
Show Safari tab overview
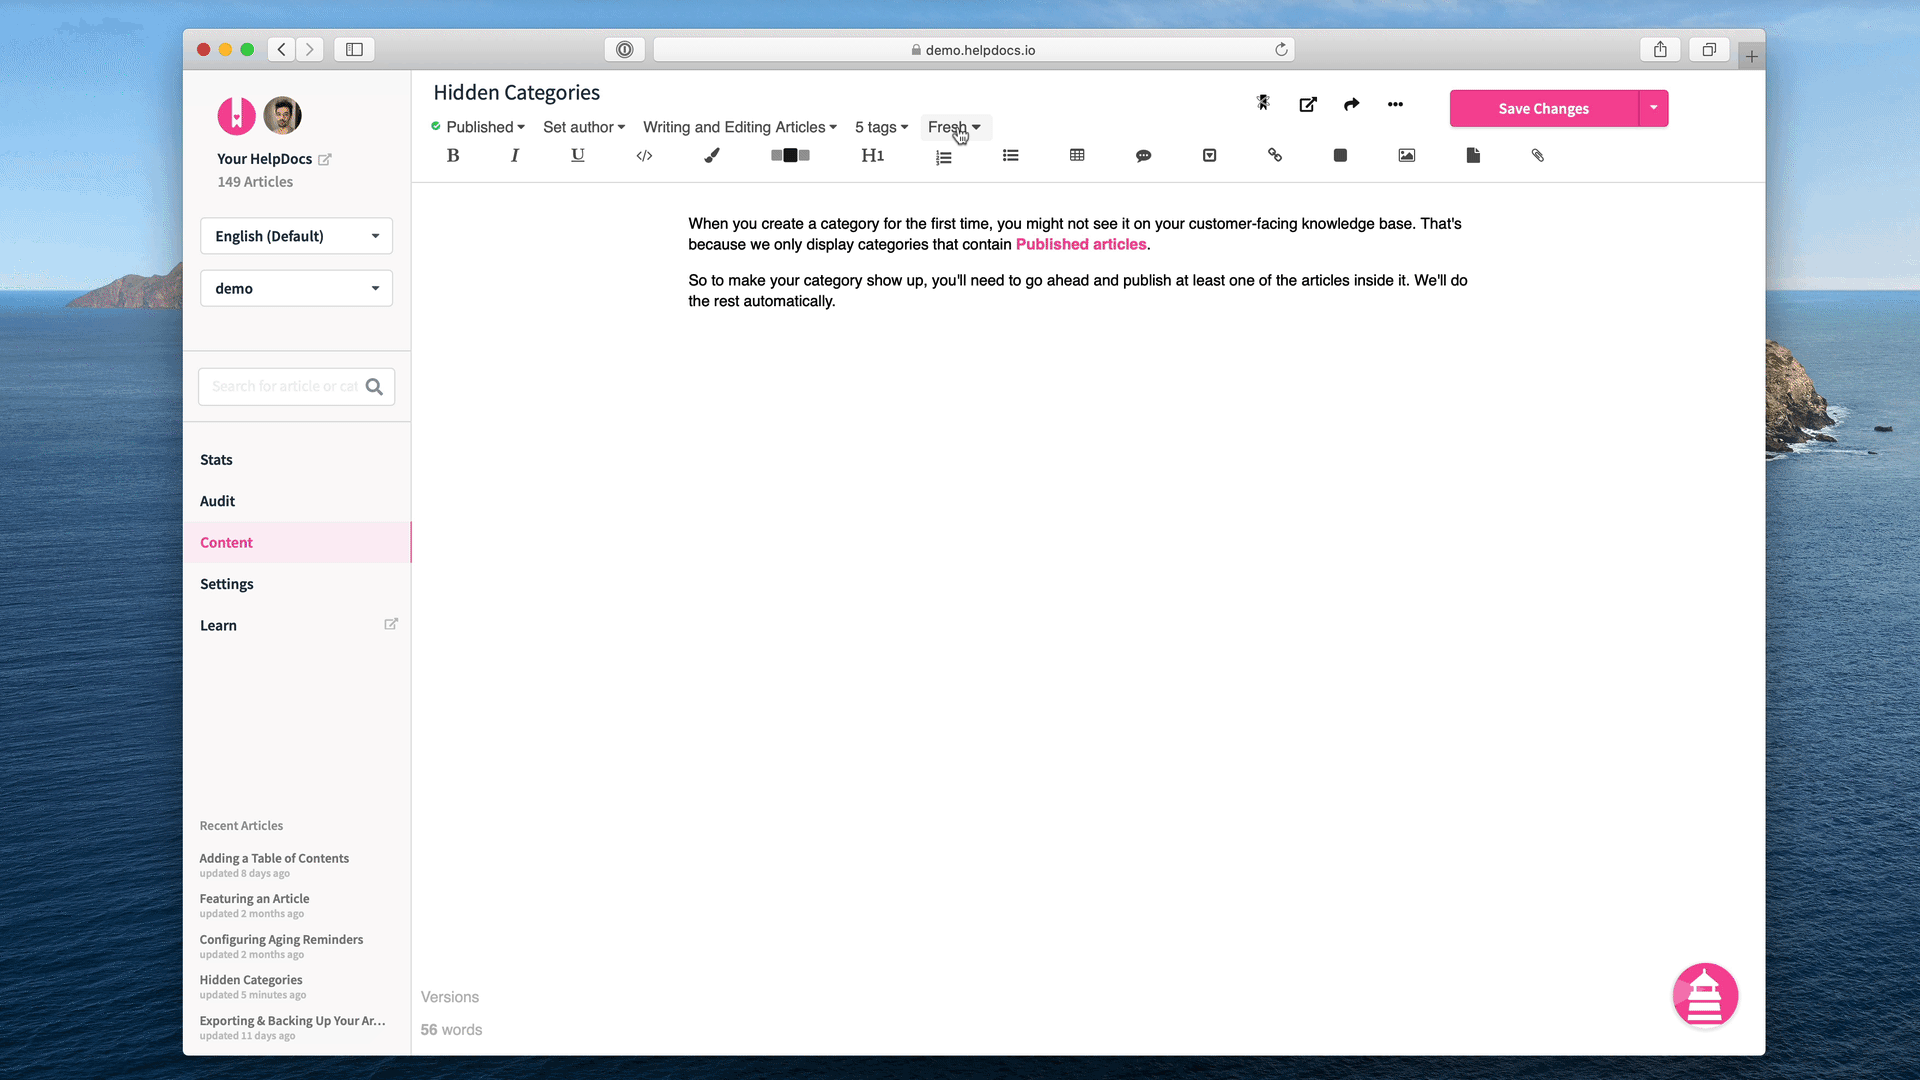(x=1709, y=49)
